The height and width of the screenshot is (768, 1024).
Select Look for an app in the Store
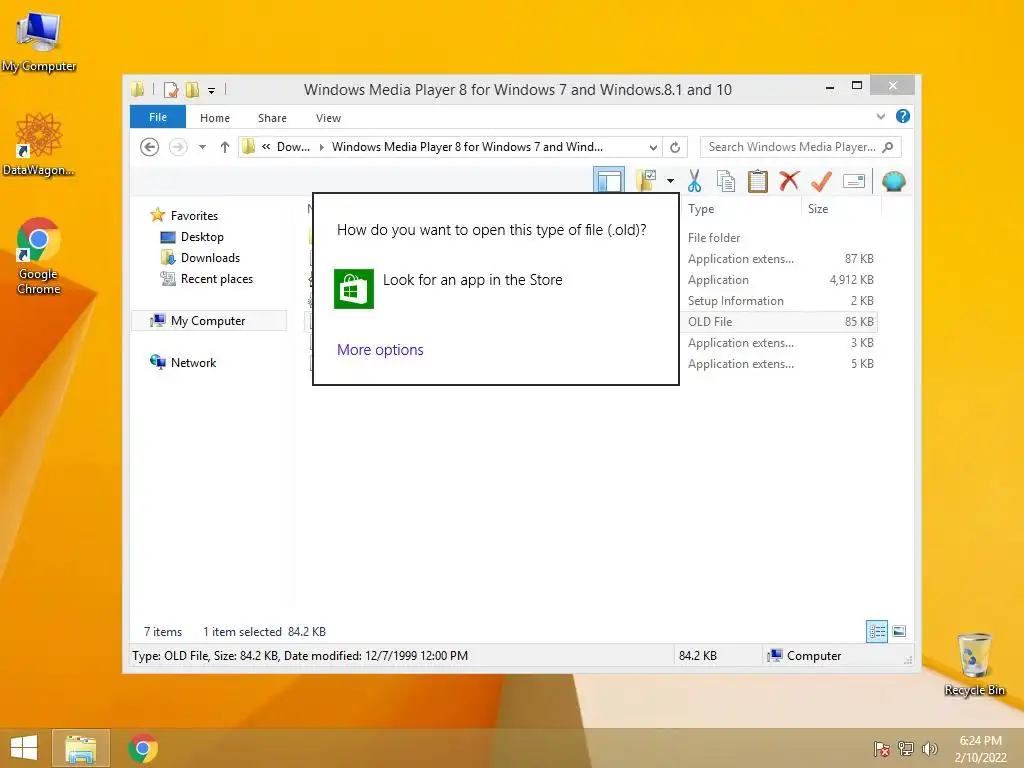449,288
